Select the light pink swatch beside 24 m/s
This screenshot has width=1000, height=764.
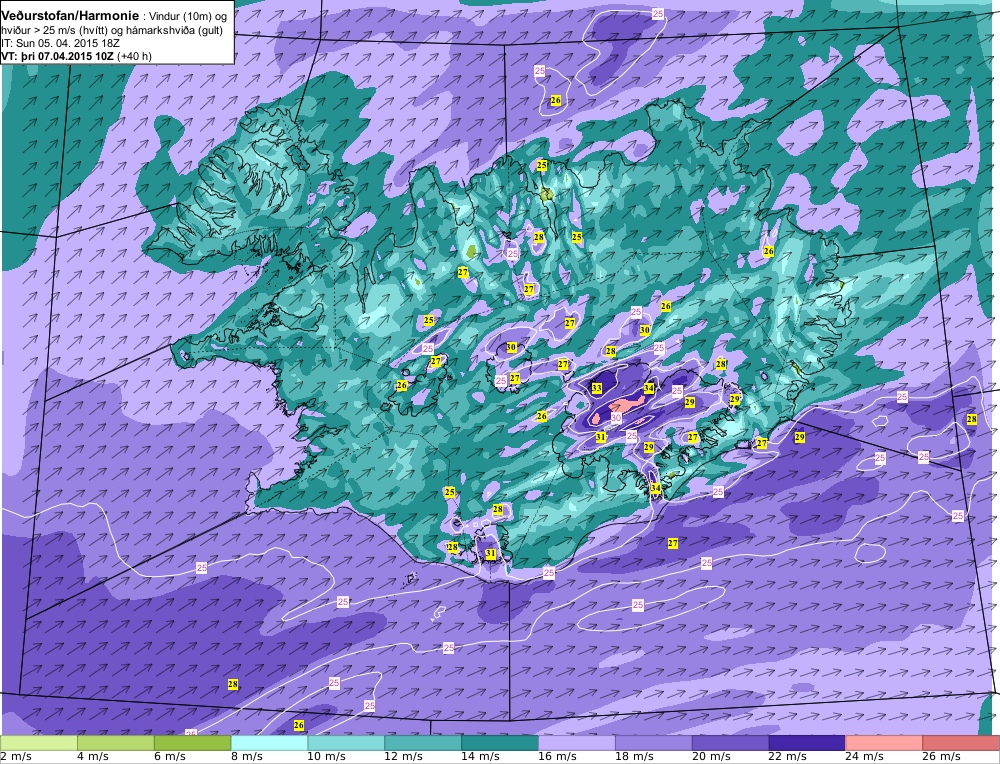coord(883,743)
